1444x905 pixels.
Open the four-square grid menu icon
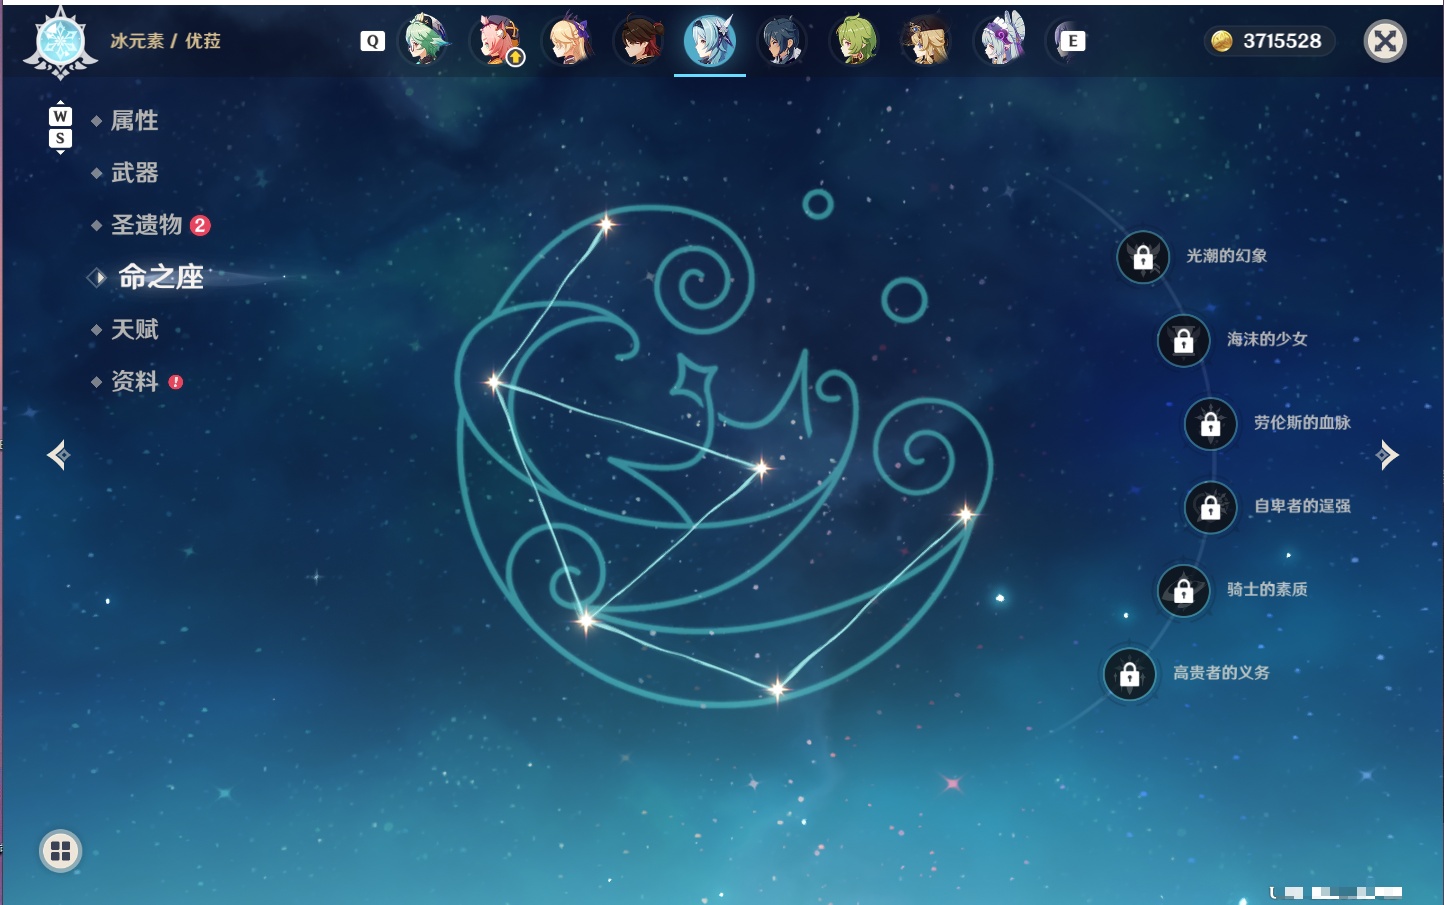[x=60, y=851]
